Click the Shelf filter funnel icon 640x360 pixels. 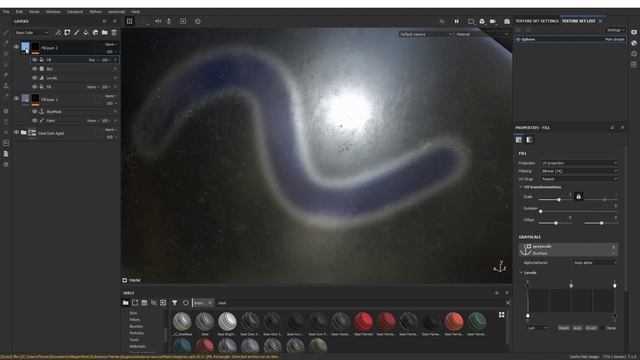coord(174,303)
